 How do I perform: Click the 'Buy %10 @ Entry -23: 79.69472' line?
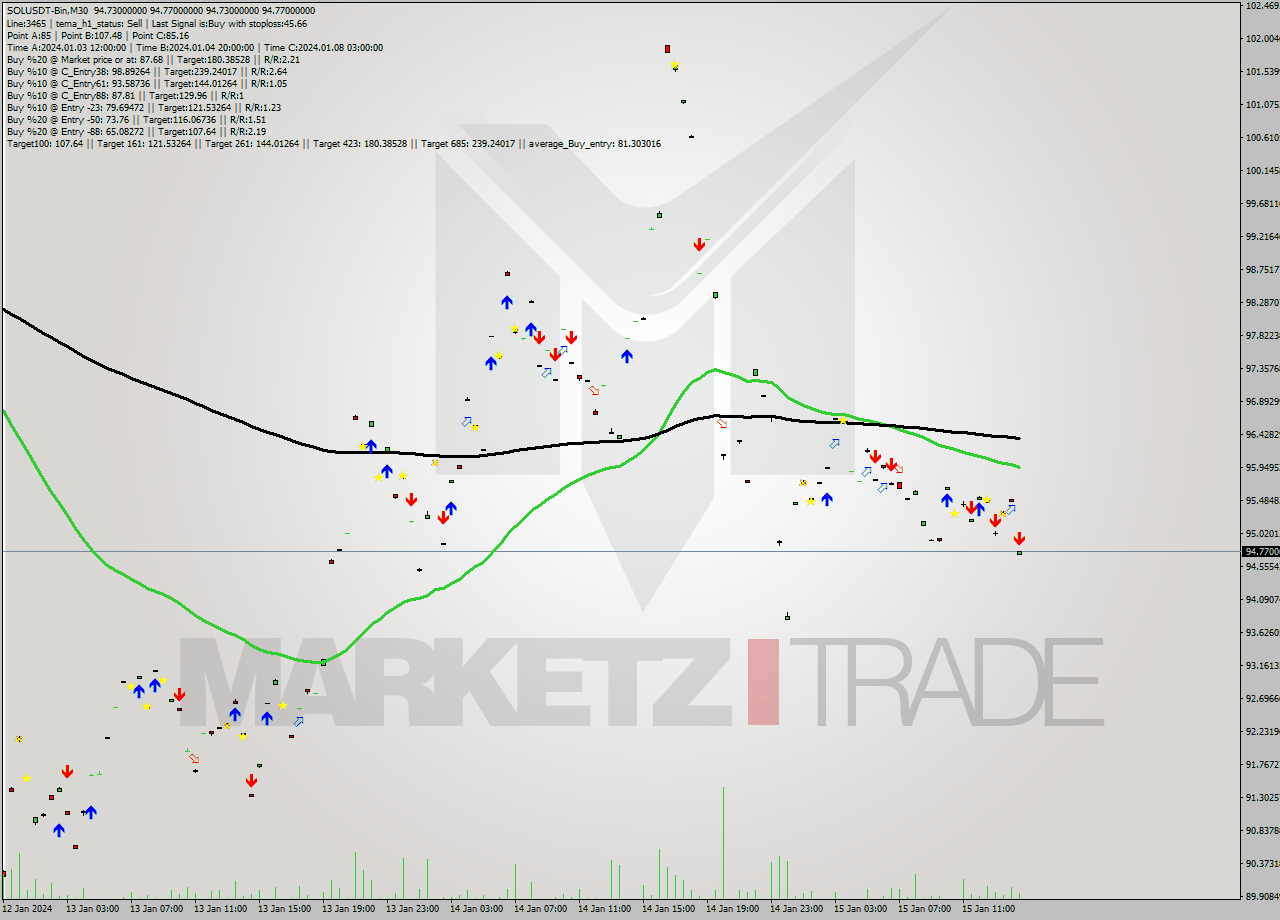coord(144,107)
